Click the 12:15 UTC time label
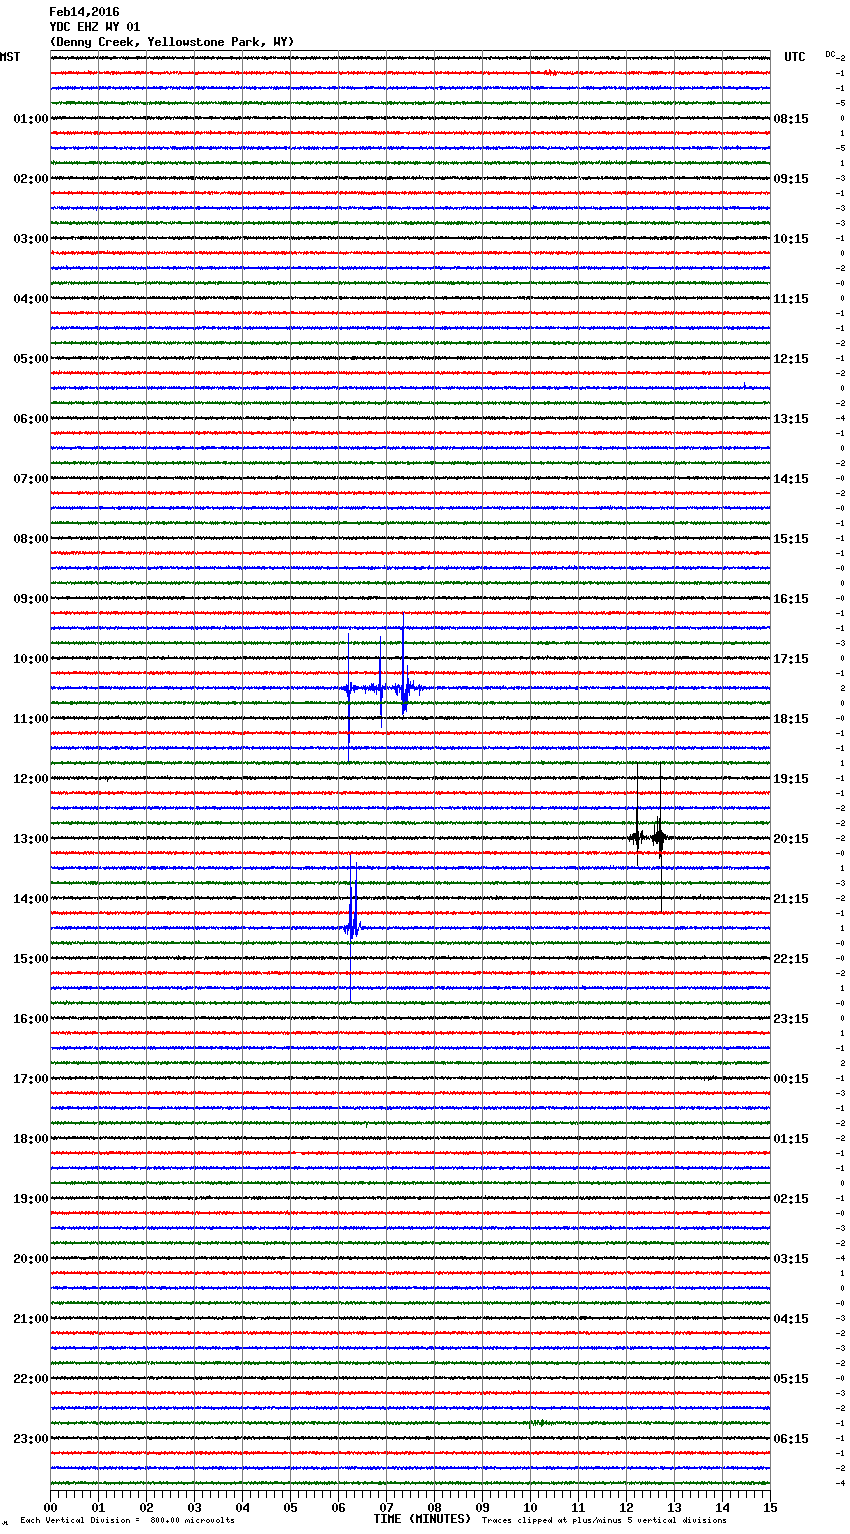This screenshot has height=1534, width=850. click(791, 359)
